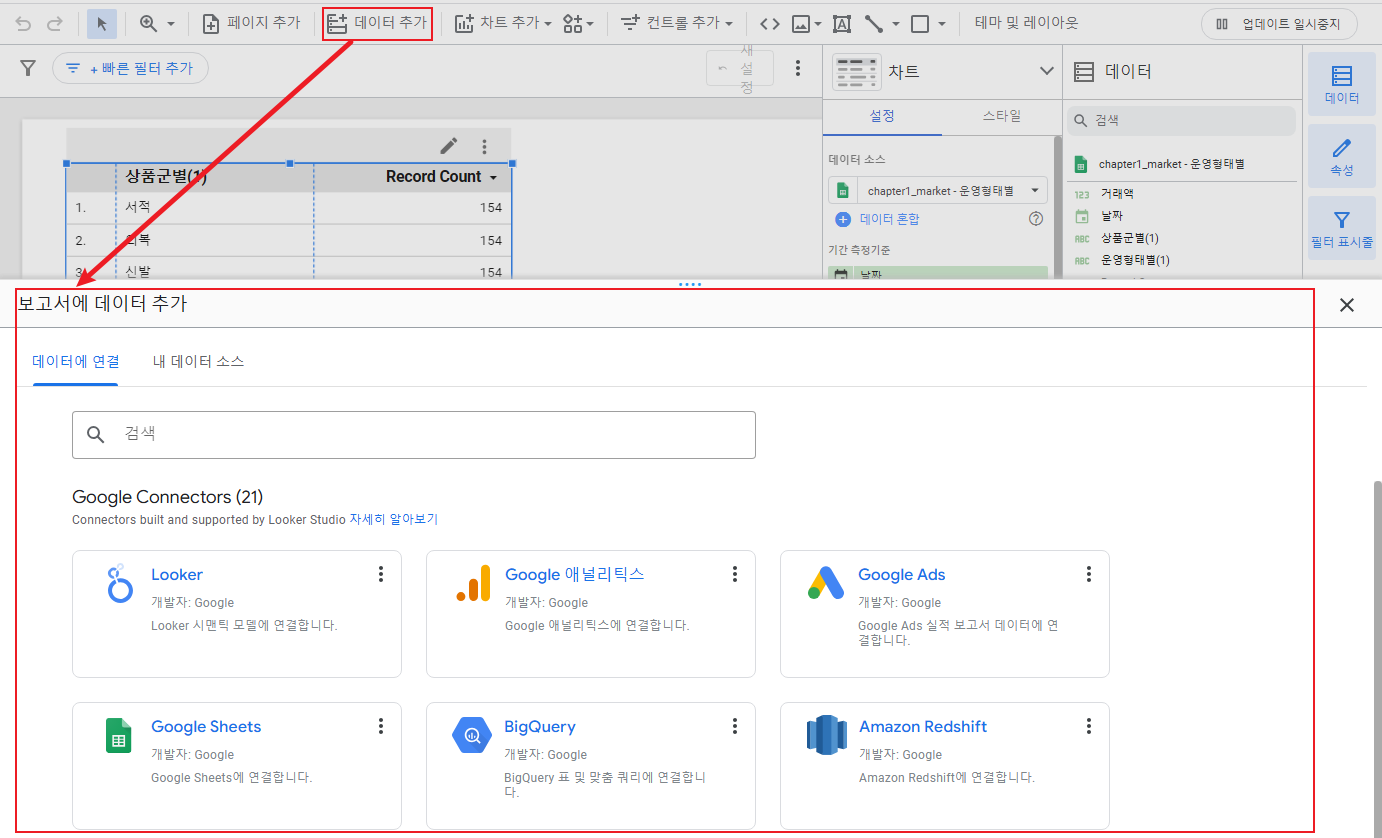Select chapter1_market - 운영형태별 in the data list
Screen dimensions: 1382x838
(1171, 163)
